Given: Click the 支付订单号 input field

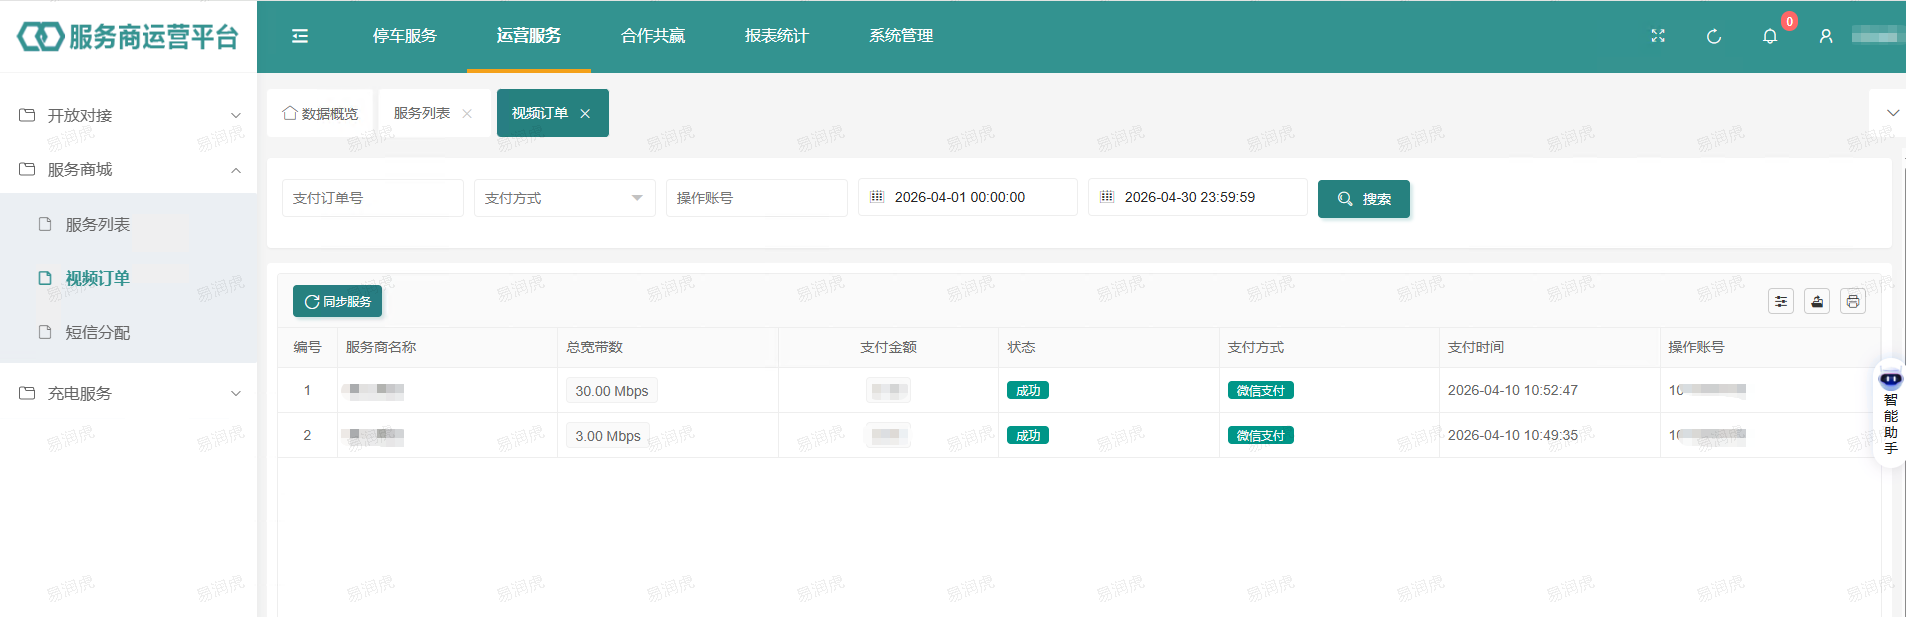Looking at the screenshot, I should pos(372,198).
